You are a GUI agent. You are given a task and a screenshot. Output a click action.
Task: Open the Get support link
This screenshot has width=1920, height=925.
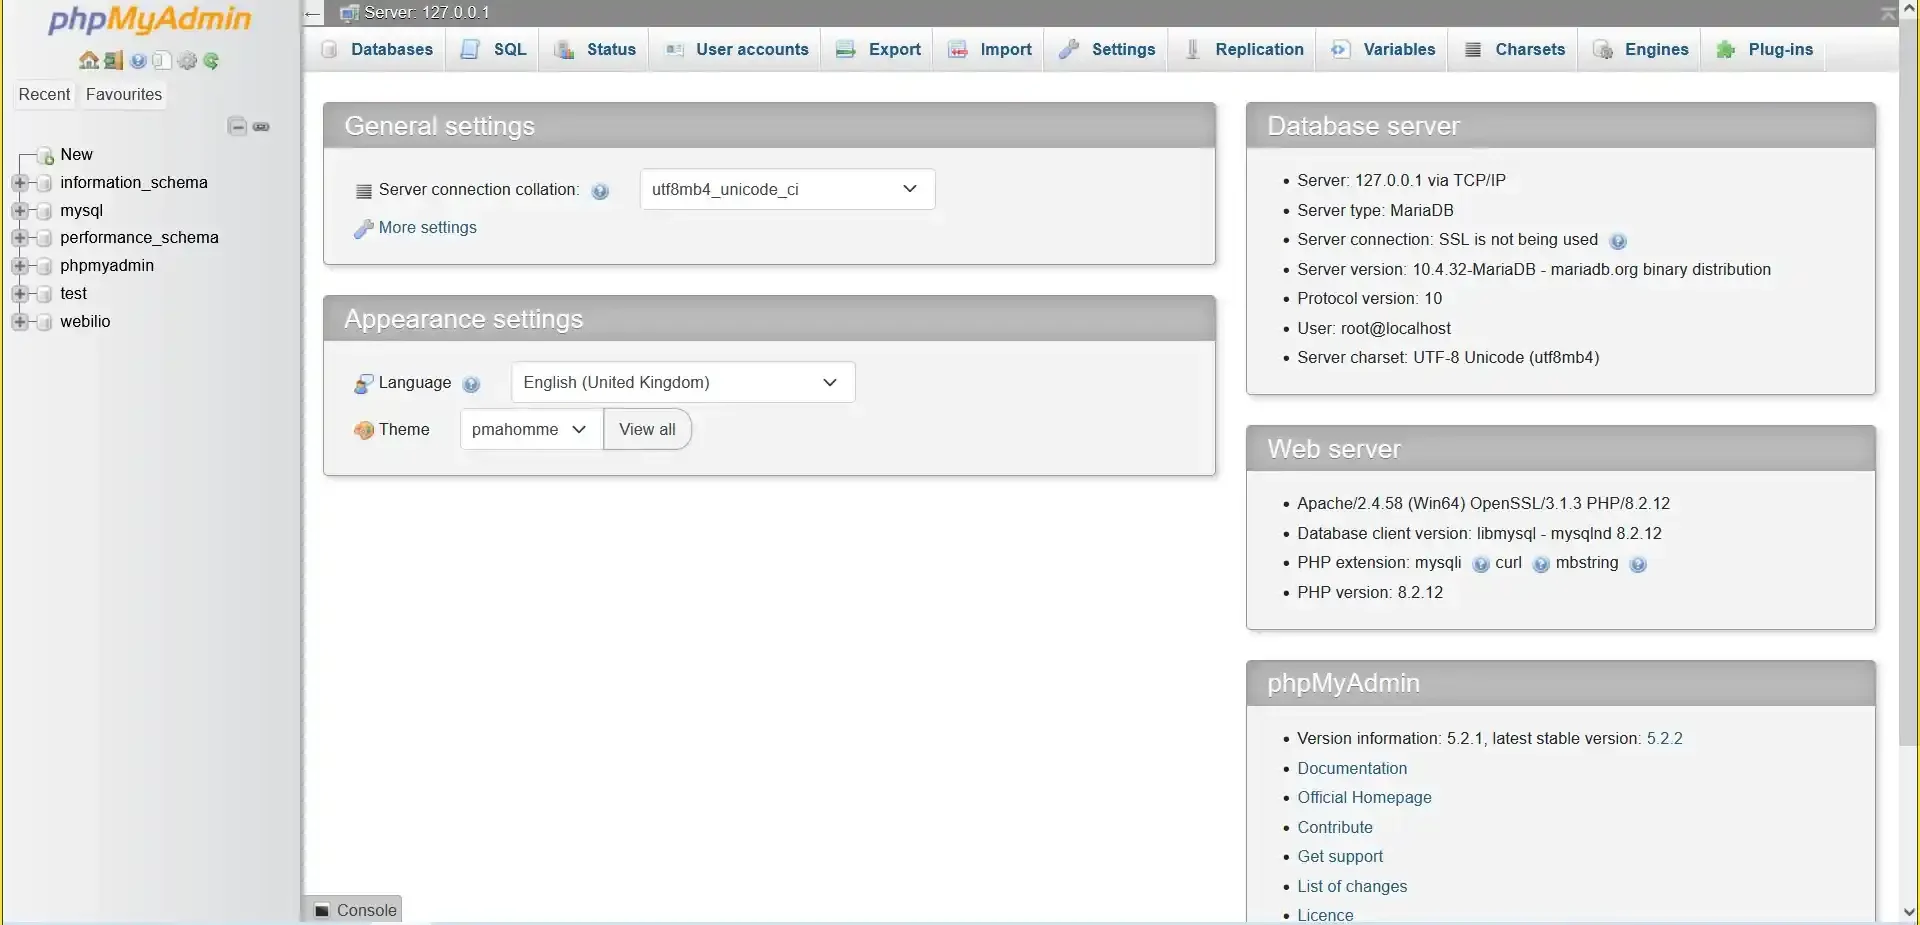tap(1340, 857)
